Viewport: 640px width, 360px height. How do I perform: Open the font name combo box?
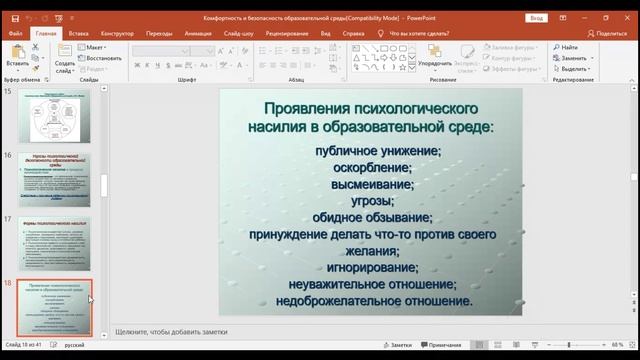[x=160, y=51]
